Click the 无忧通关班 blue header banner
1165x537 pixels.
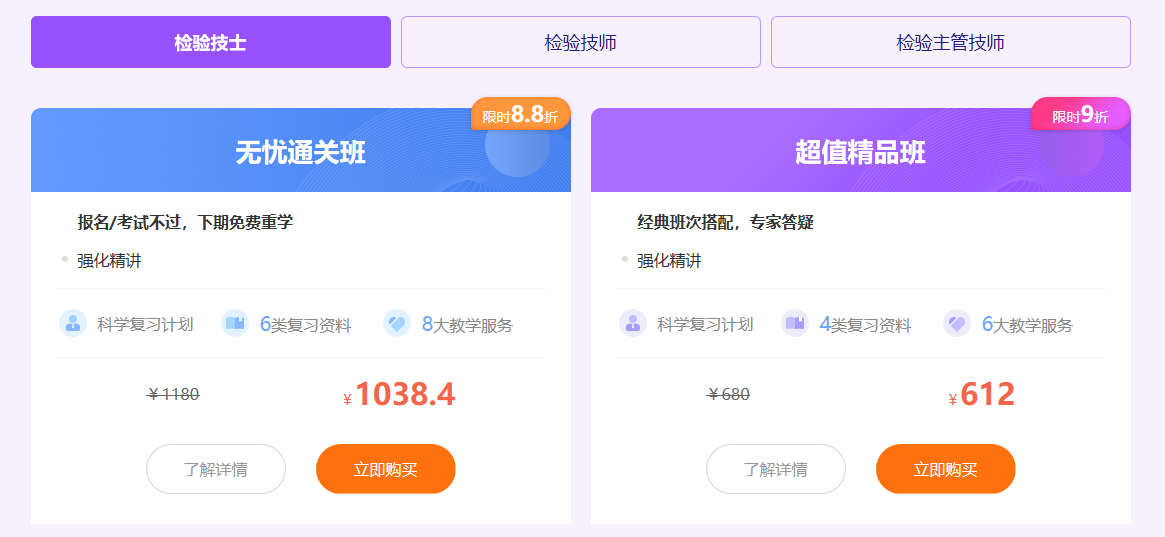coord(300,152)
